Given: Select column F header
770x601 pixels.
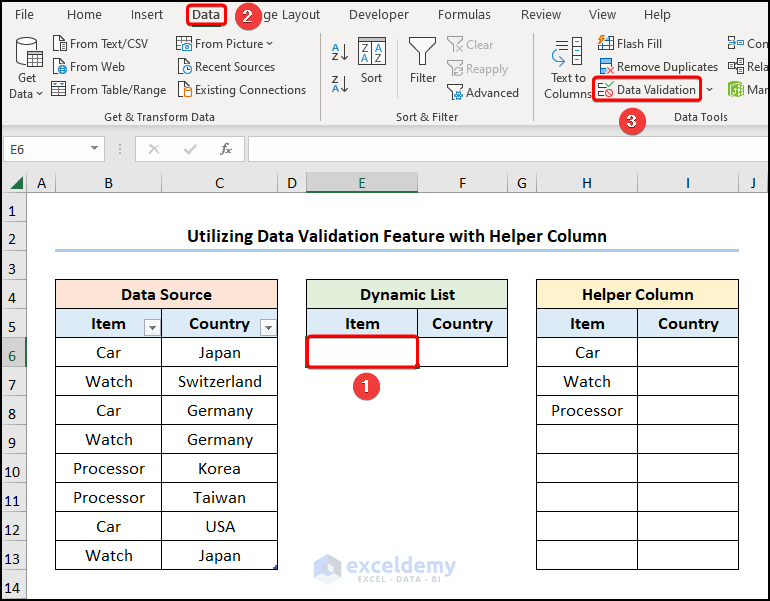Looking at the screenshot, I should click(x=462, y=183).
